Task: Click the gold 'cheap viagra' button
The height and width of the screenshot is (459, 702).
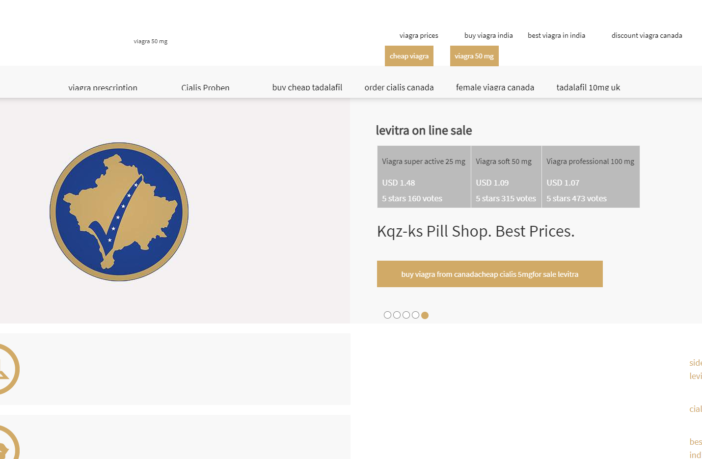Action: (409, 56)
